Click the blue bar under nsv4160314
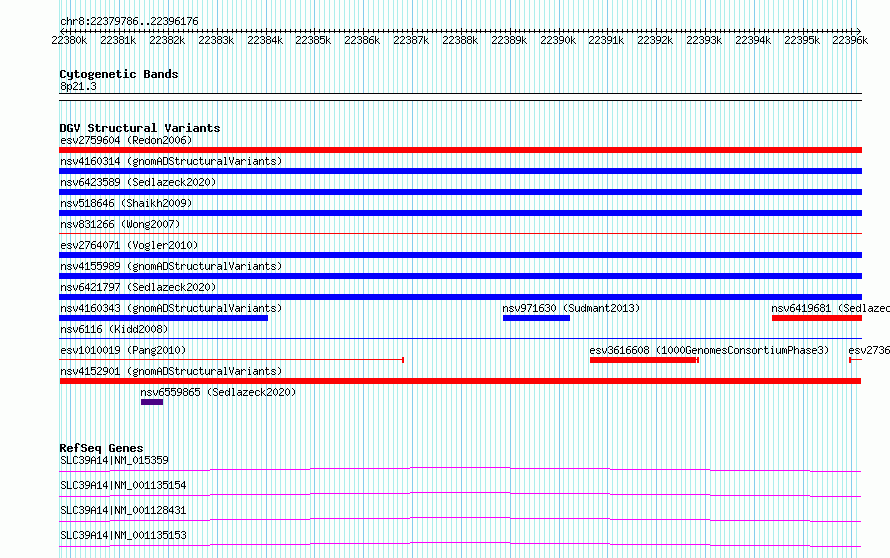Screen dimensions: 890x558 click(x=460, y=171)
